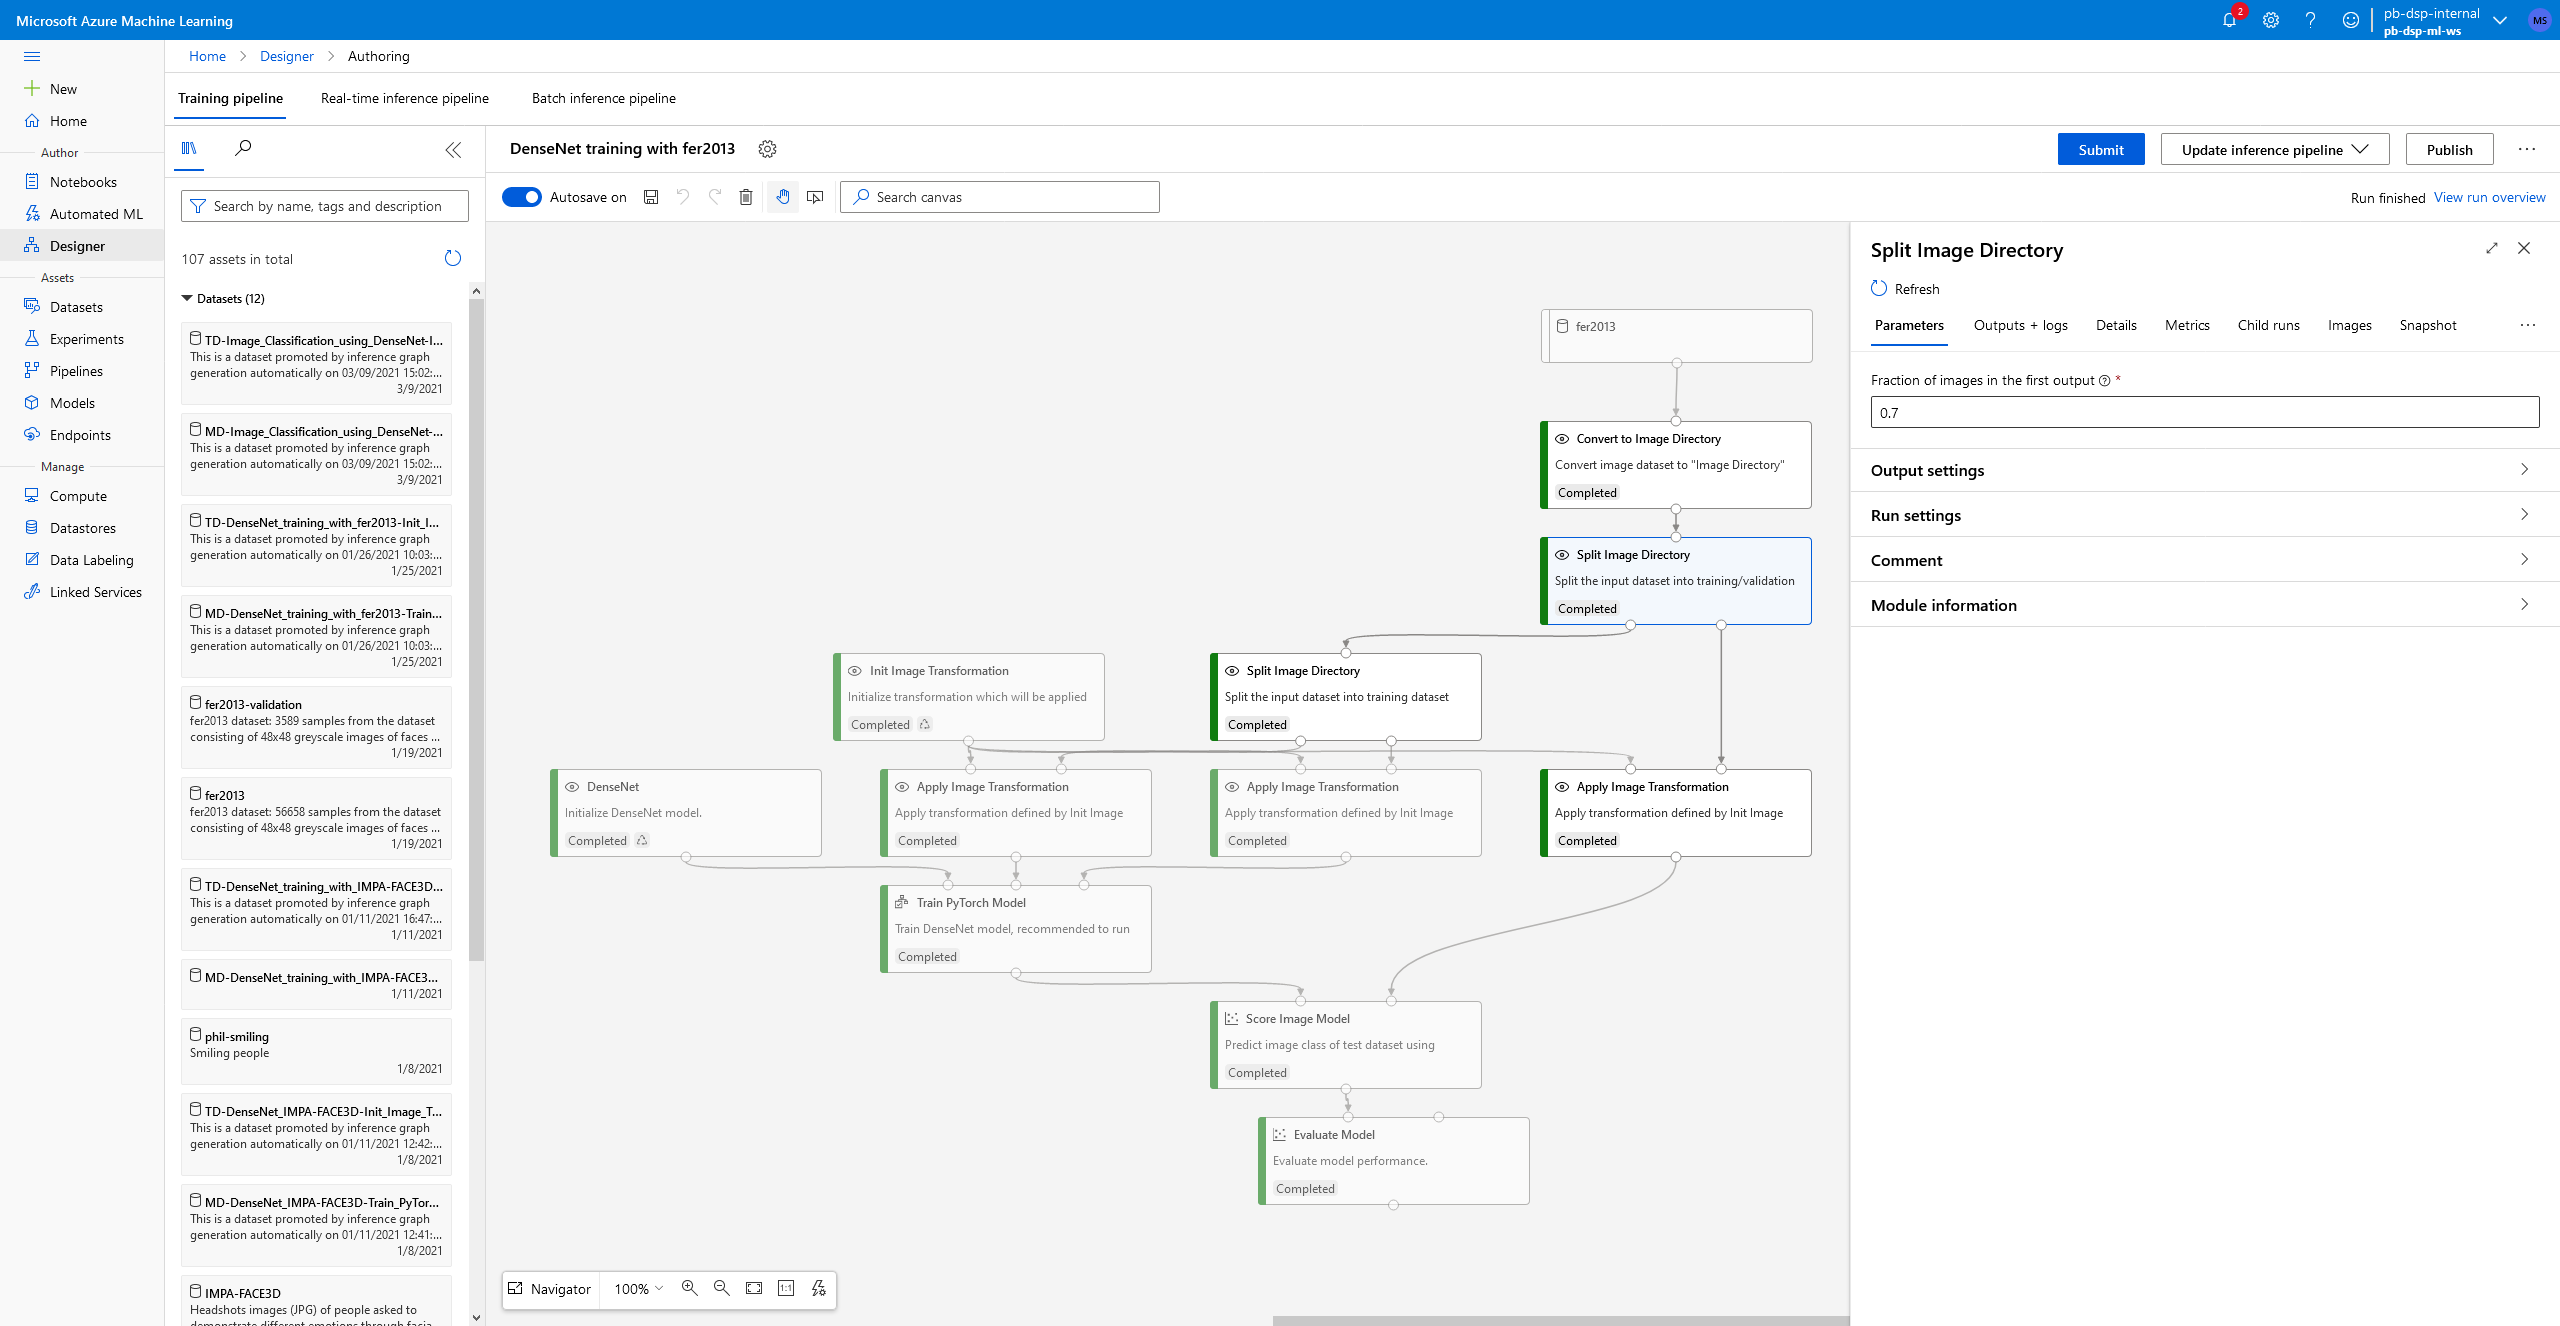Click the save pipeline icon
Screen dimensions: 2560x1326
click(x=651, y=197)
